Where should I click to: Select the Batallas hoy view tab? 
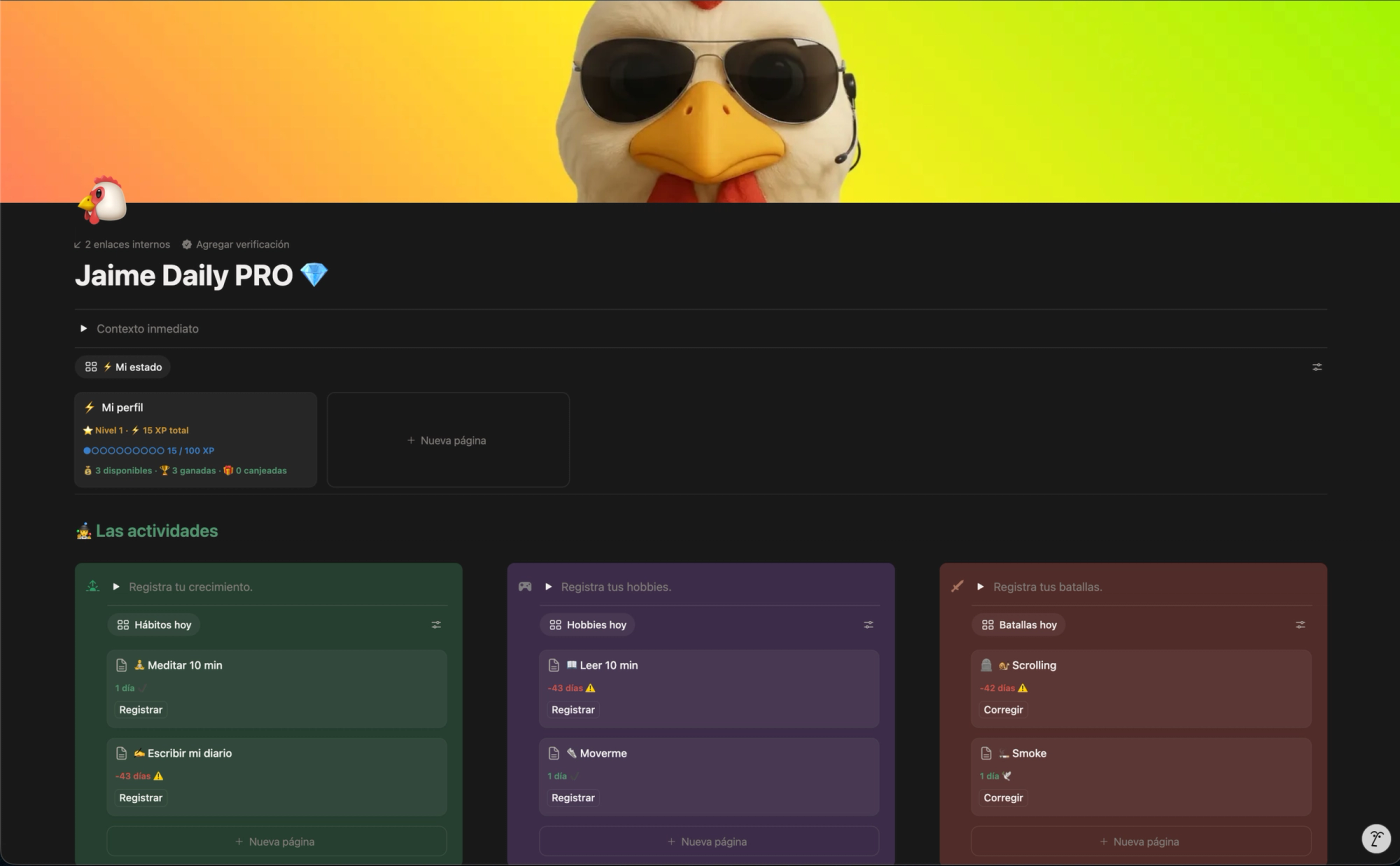coord(1018,625)
